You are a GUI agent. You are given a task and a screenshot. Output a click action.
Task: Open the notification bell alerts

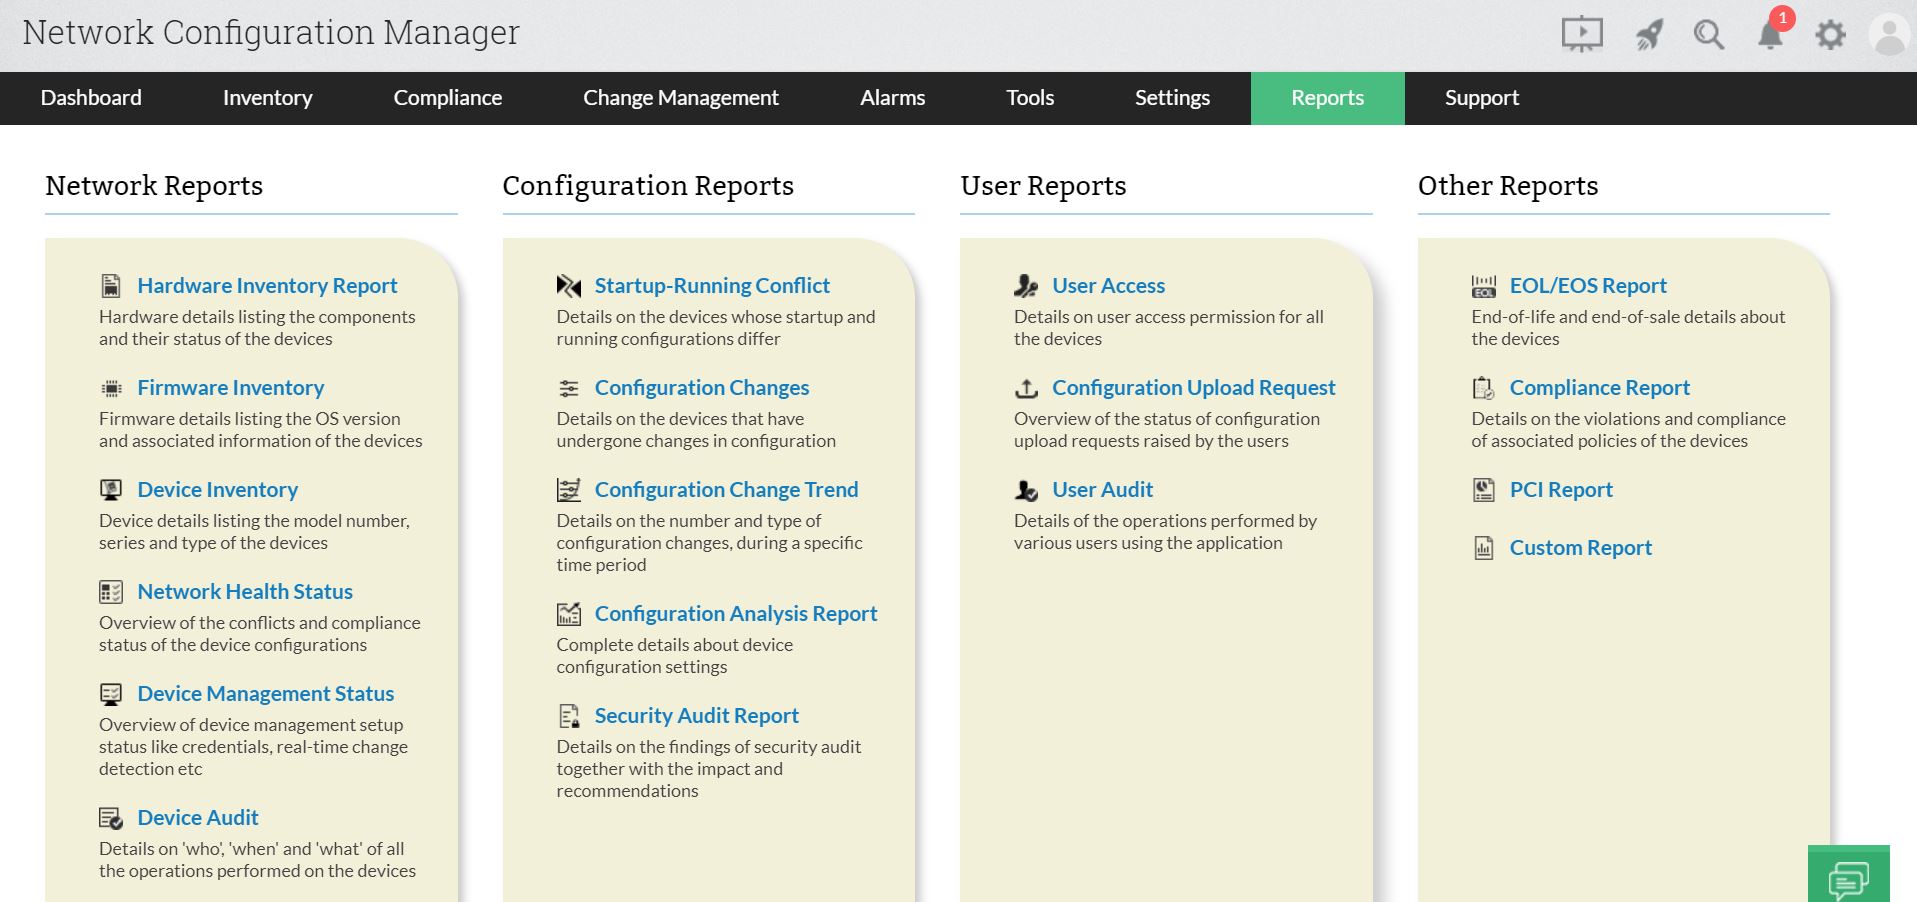click(x=1768, y=36)
